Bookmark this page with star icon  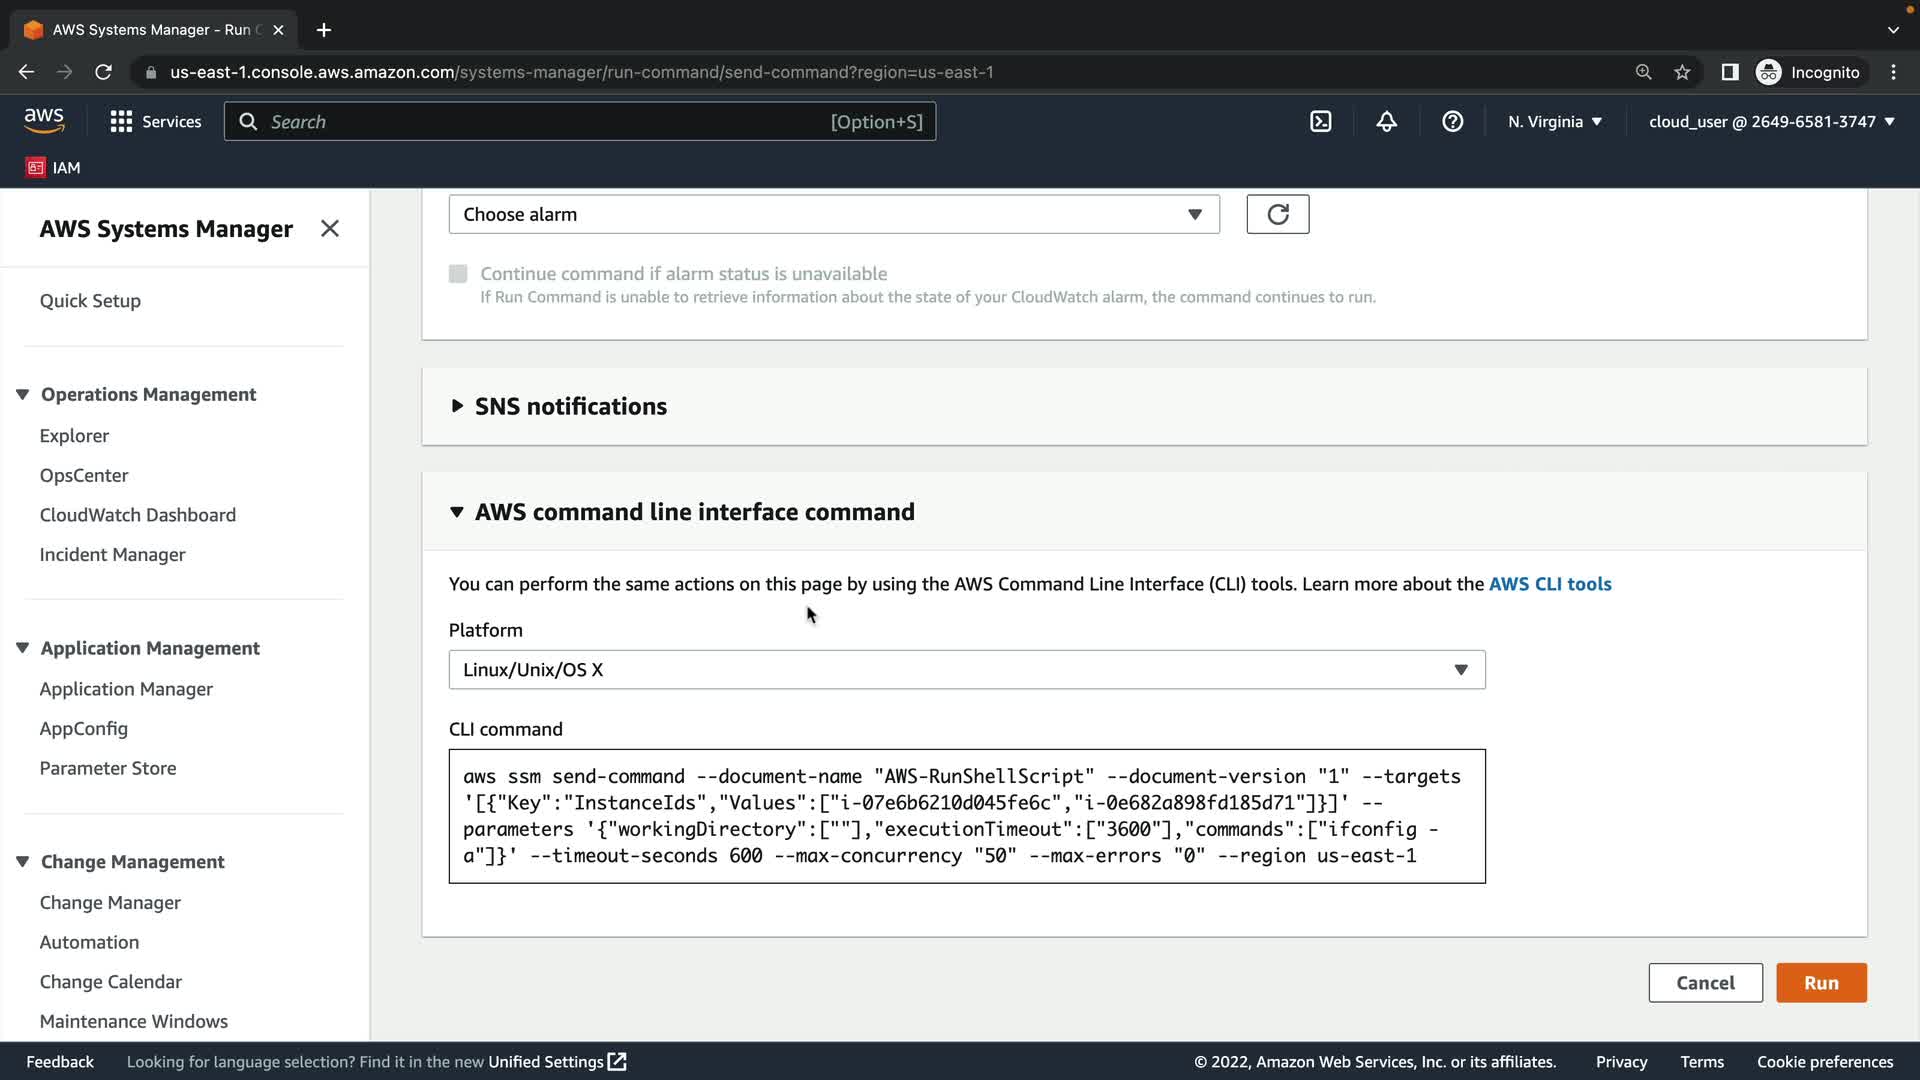click(1682, 72)
